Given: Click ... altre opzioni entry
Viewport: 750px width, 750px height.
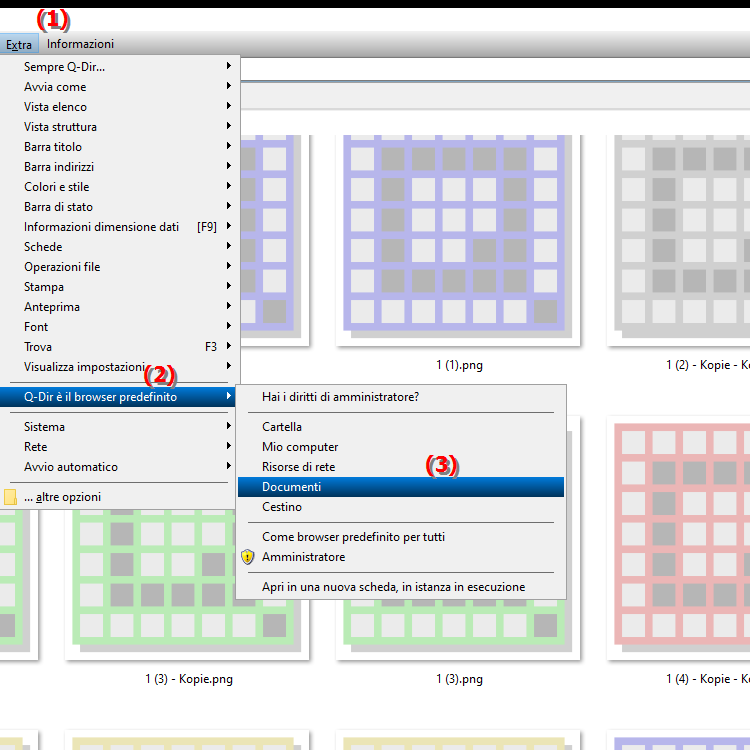Looking at the screenshot, I should click(119, 497).
